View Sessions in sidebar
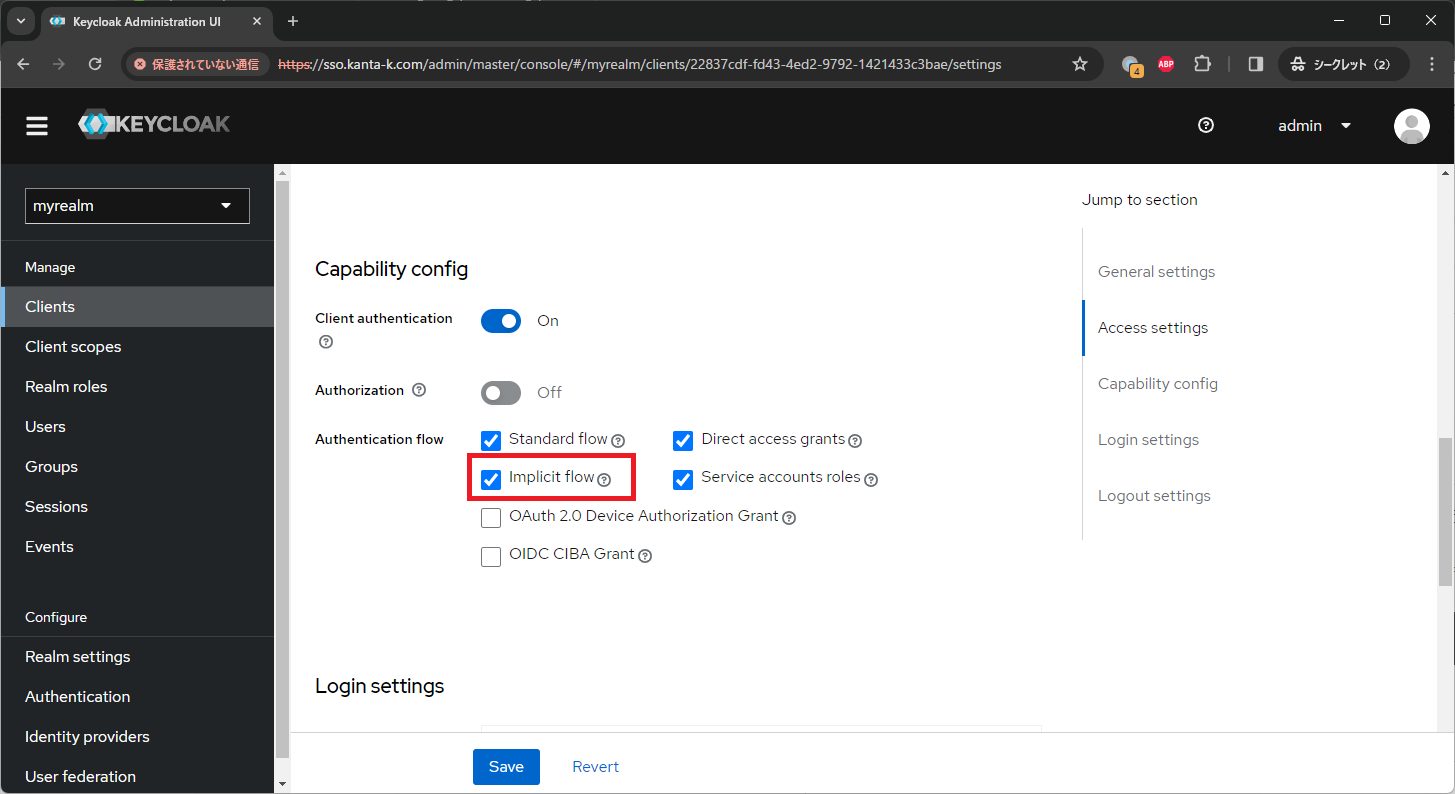 click(x=137, y=507)
